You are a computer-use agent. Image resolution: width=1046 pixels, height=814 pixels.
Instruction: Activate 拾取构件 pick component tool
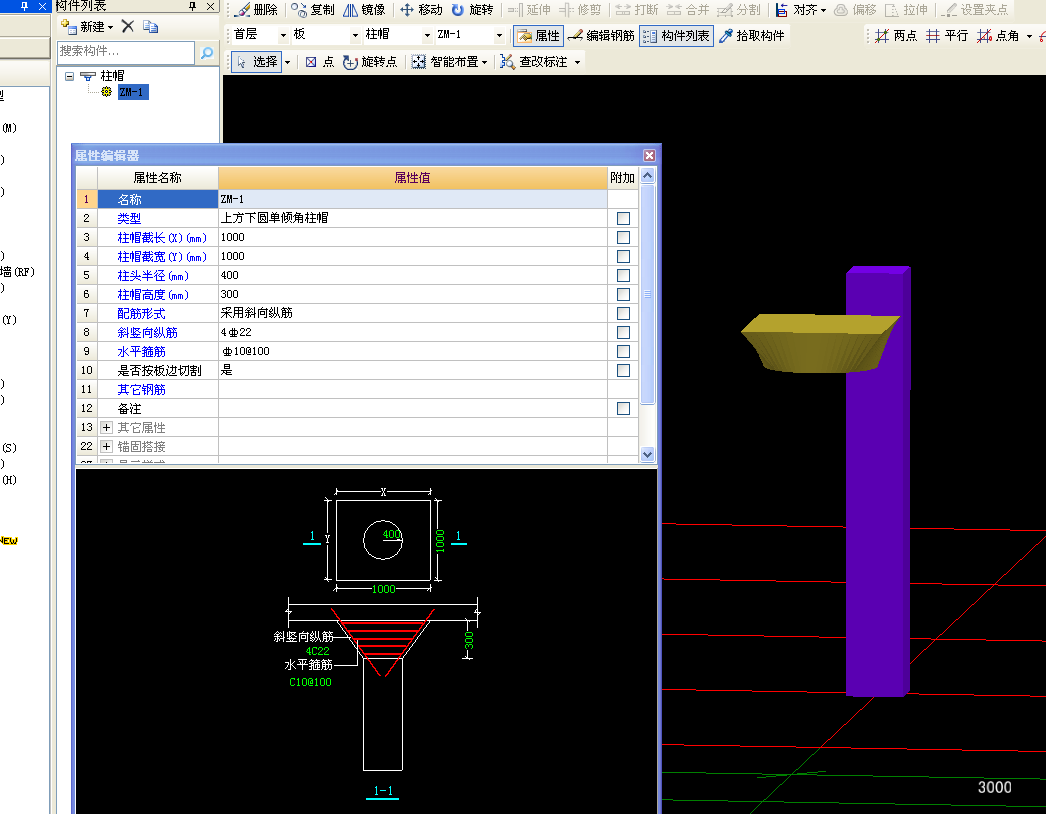tap(752, 35)
